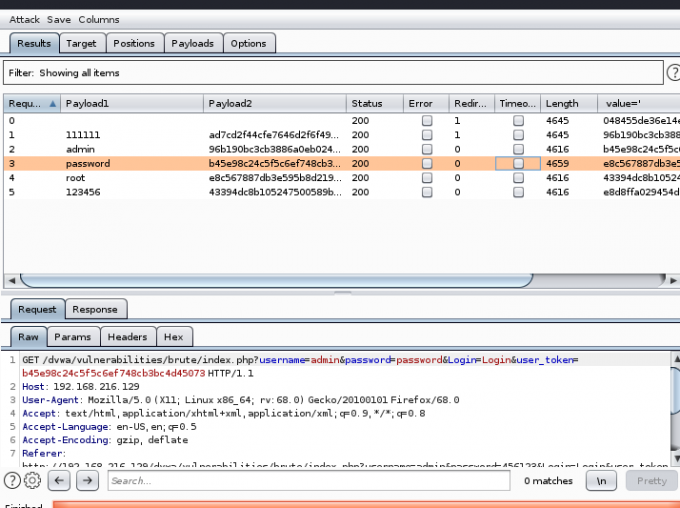Click the vertical scrollbar of request viewer
Screen dimensions: 680x508
676,408
